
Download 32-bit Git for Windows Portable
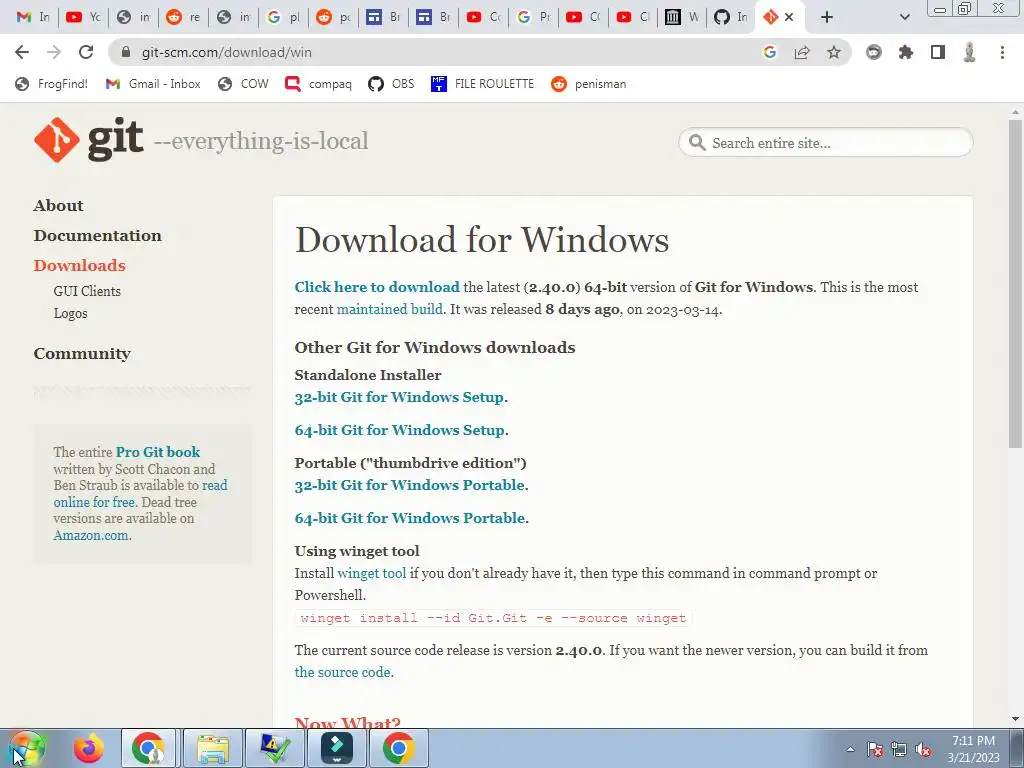(x=409, y=485)
